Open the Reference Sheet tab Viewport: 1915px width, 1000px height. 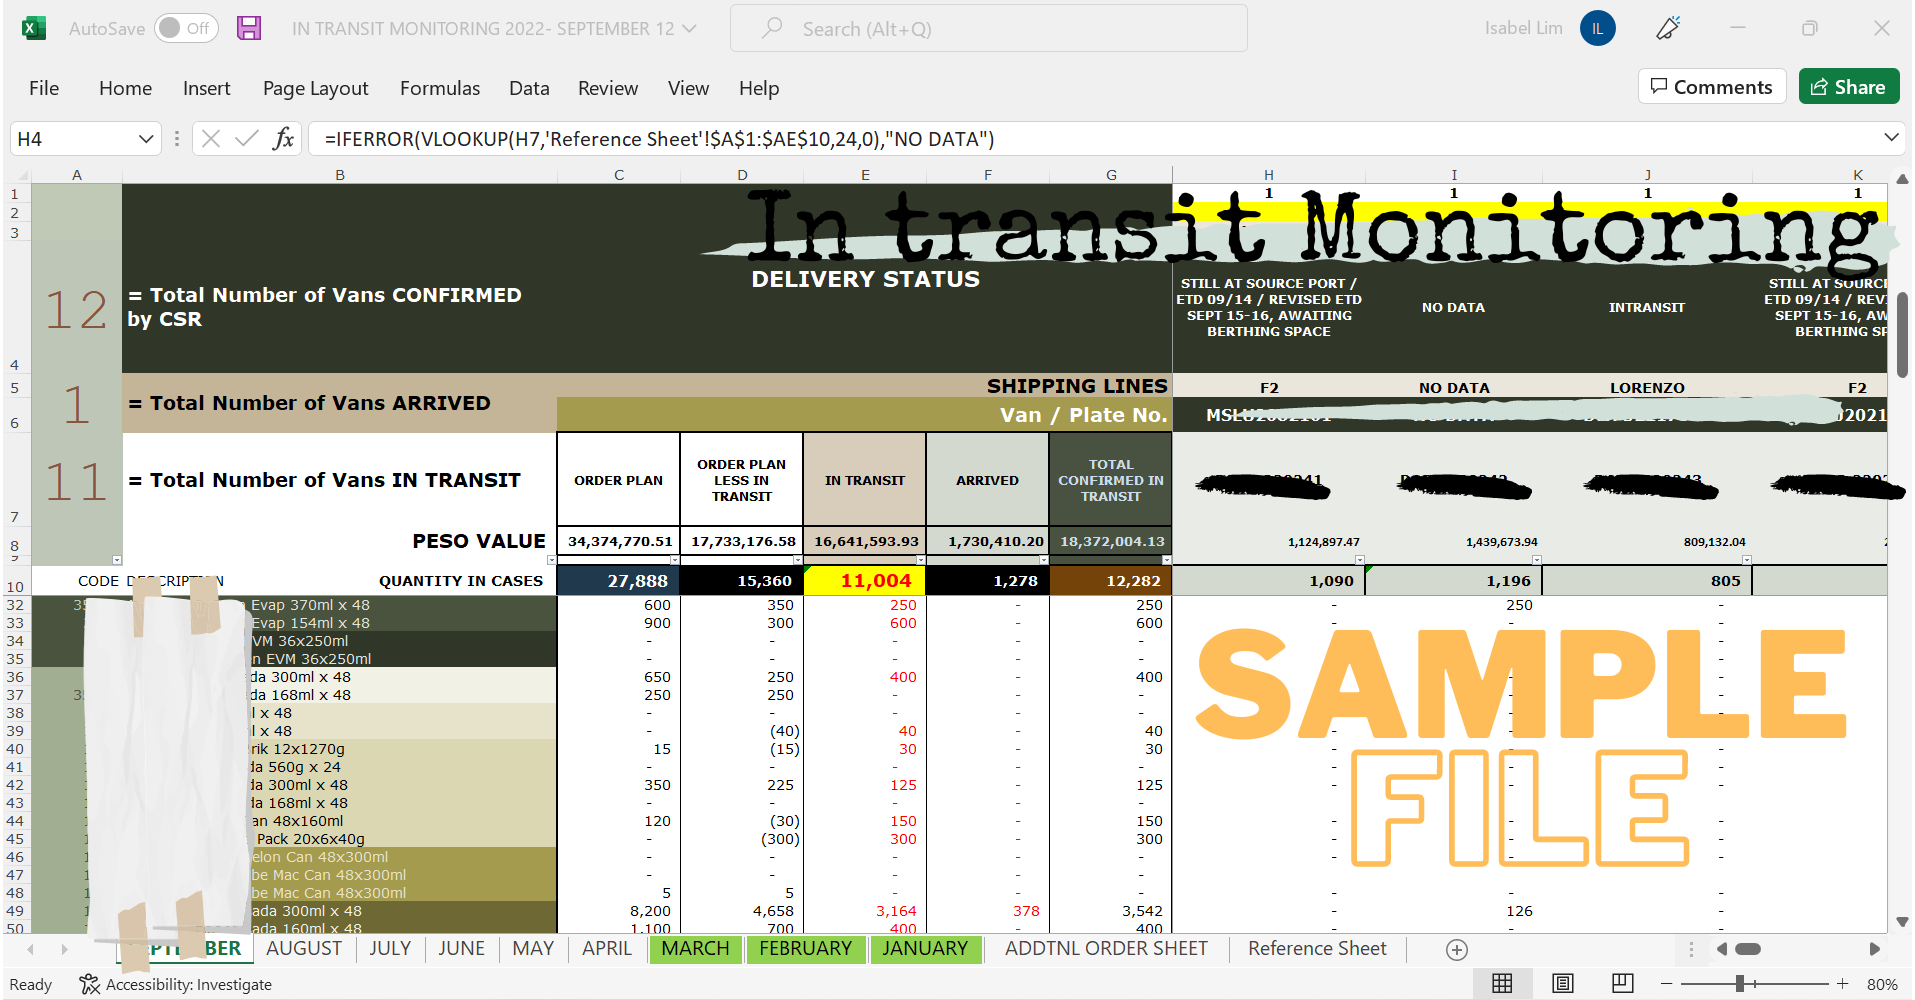(x=1317, y=949)
